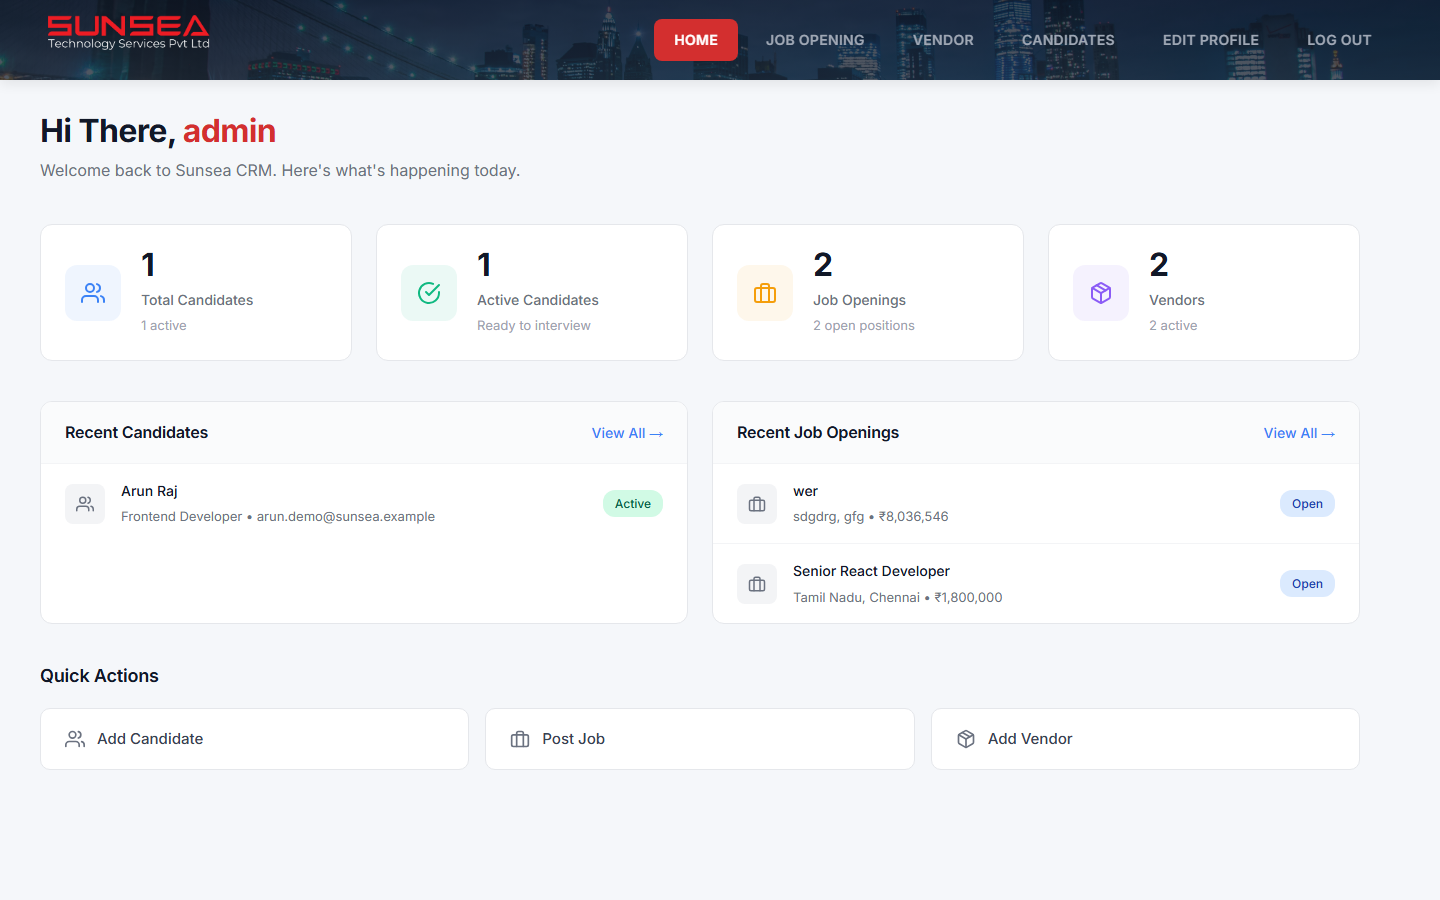Open EDIT PROFILE

[x=1210, y=40]
